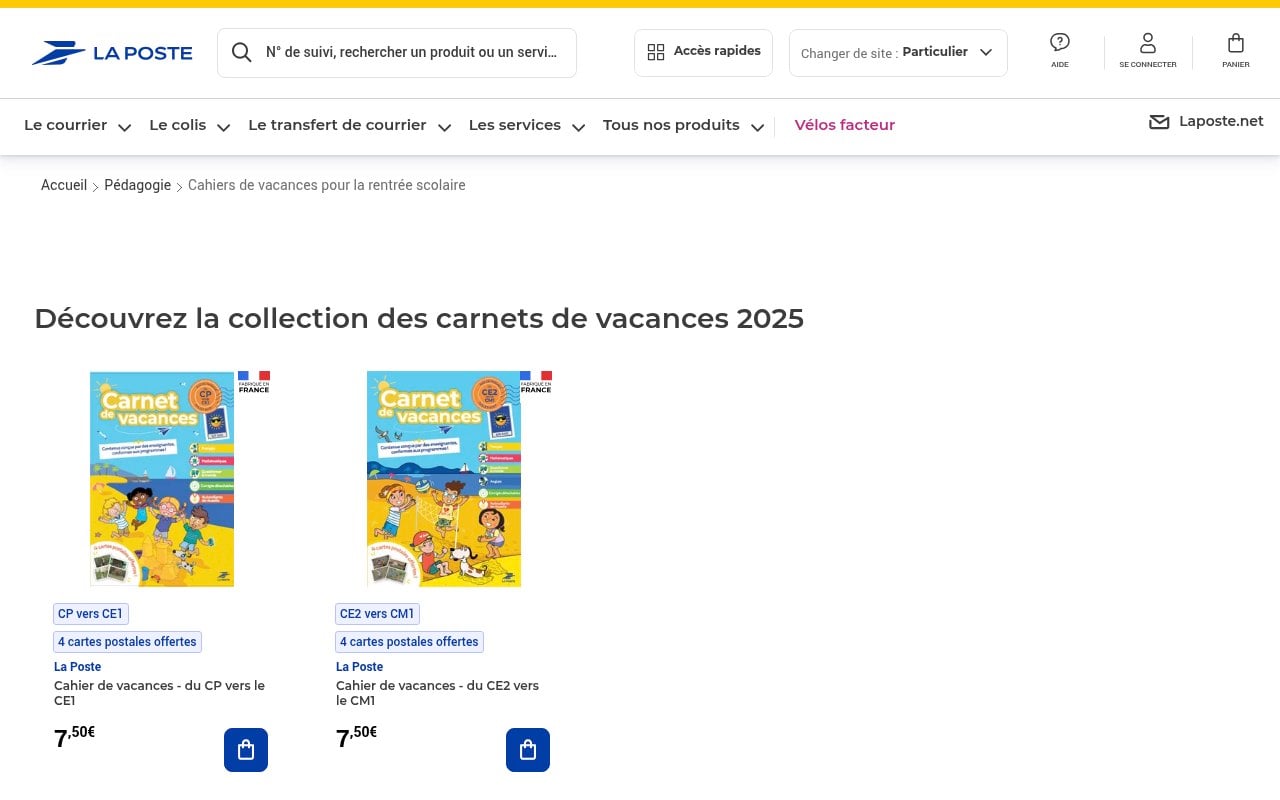Add CP vers CE1 cahier to cart
Image resolution: width=1280 pixels, height=800 pixels.
[246, 750]
